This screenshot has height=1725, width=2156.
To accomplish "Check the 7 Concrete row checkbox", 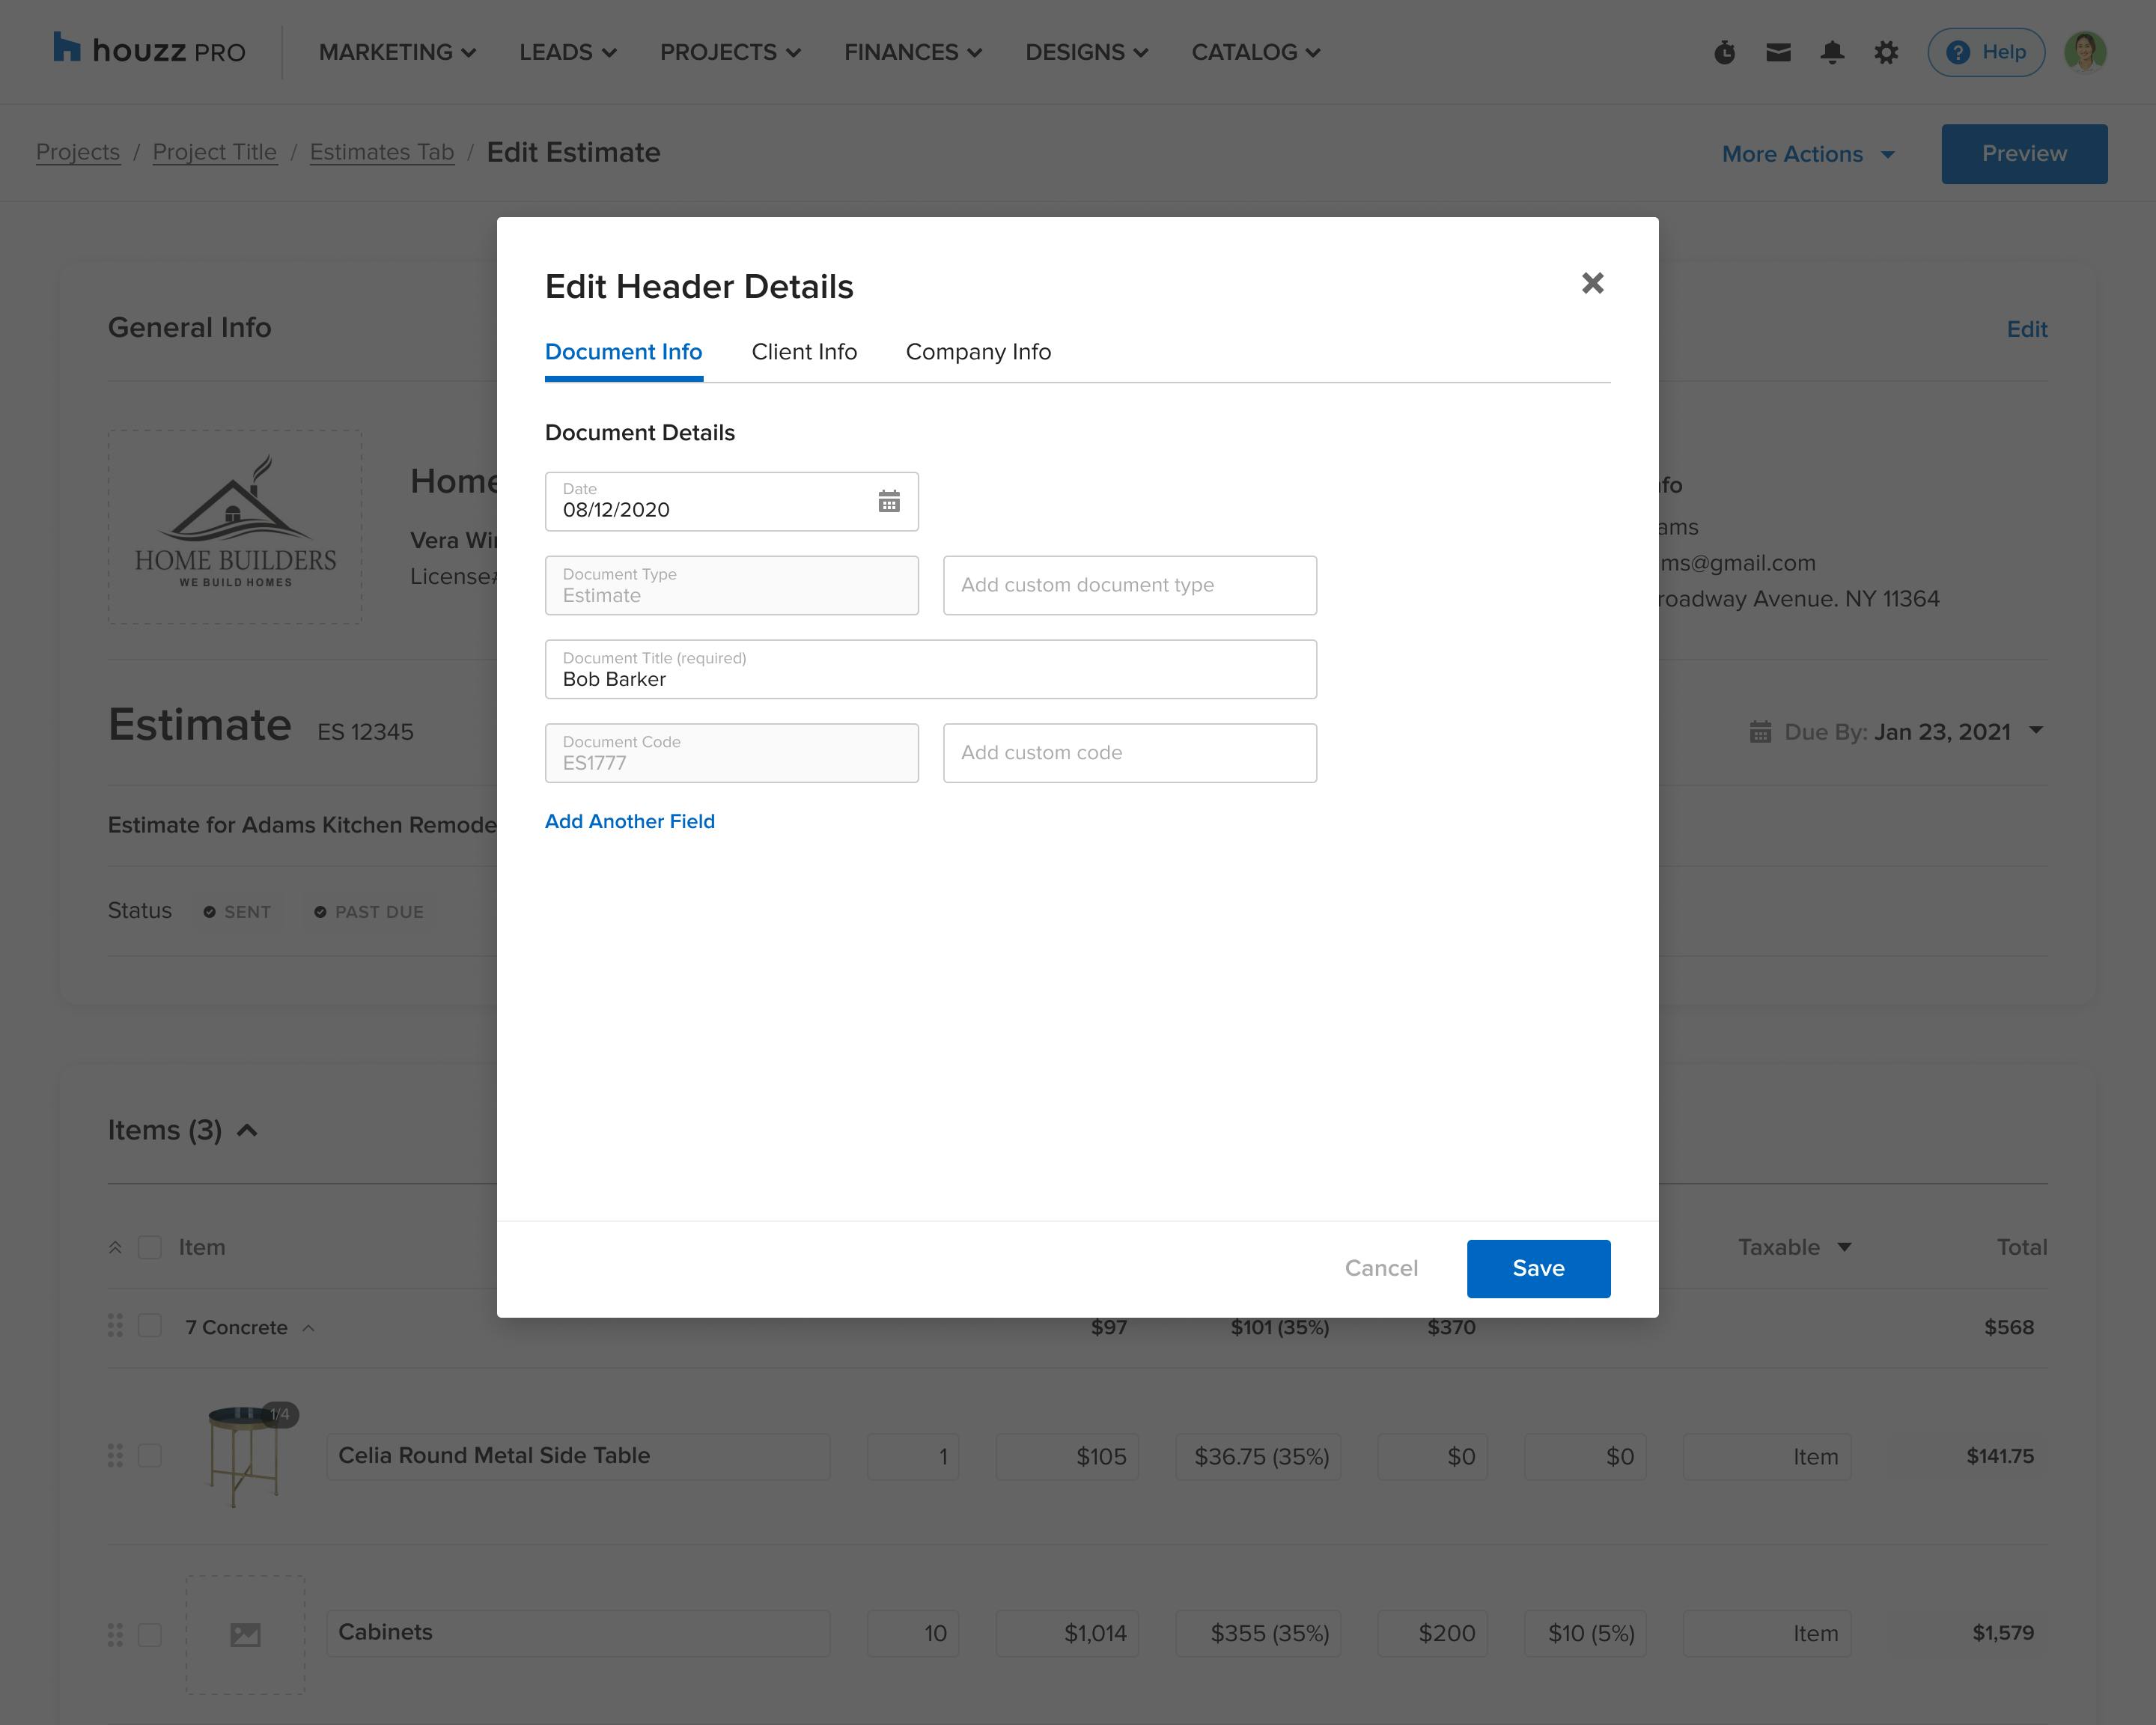I will 150,1326.
